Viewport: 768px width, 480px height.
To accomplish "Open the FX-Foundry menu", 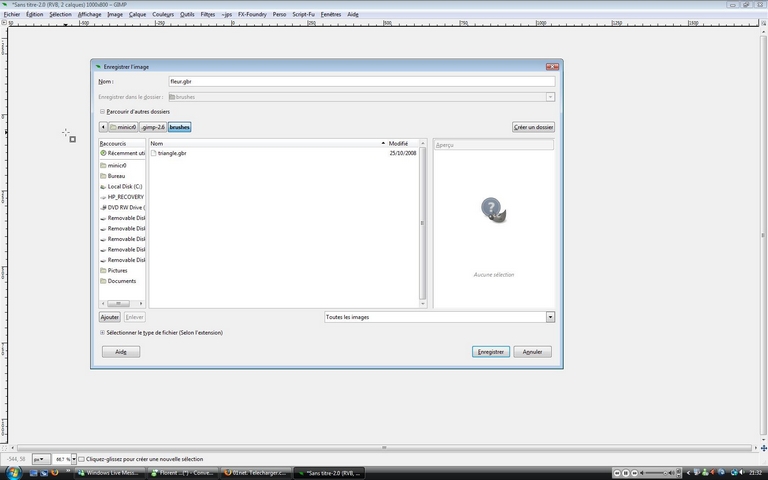I will pos(252,14).
